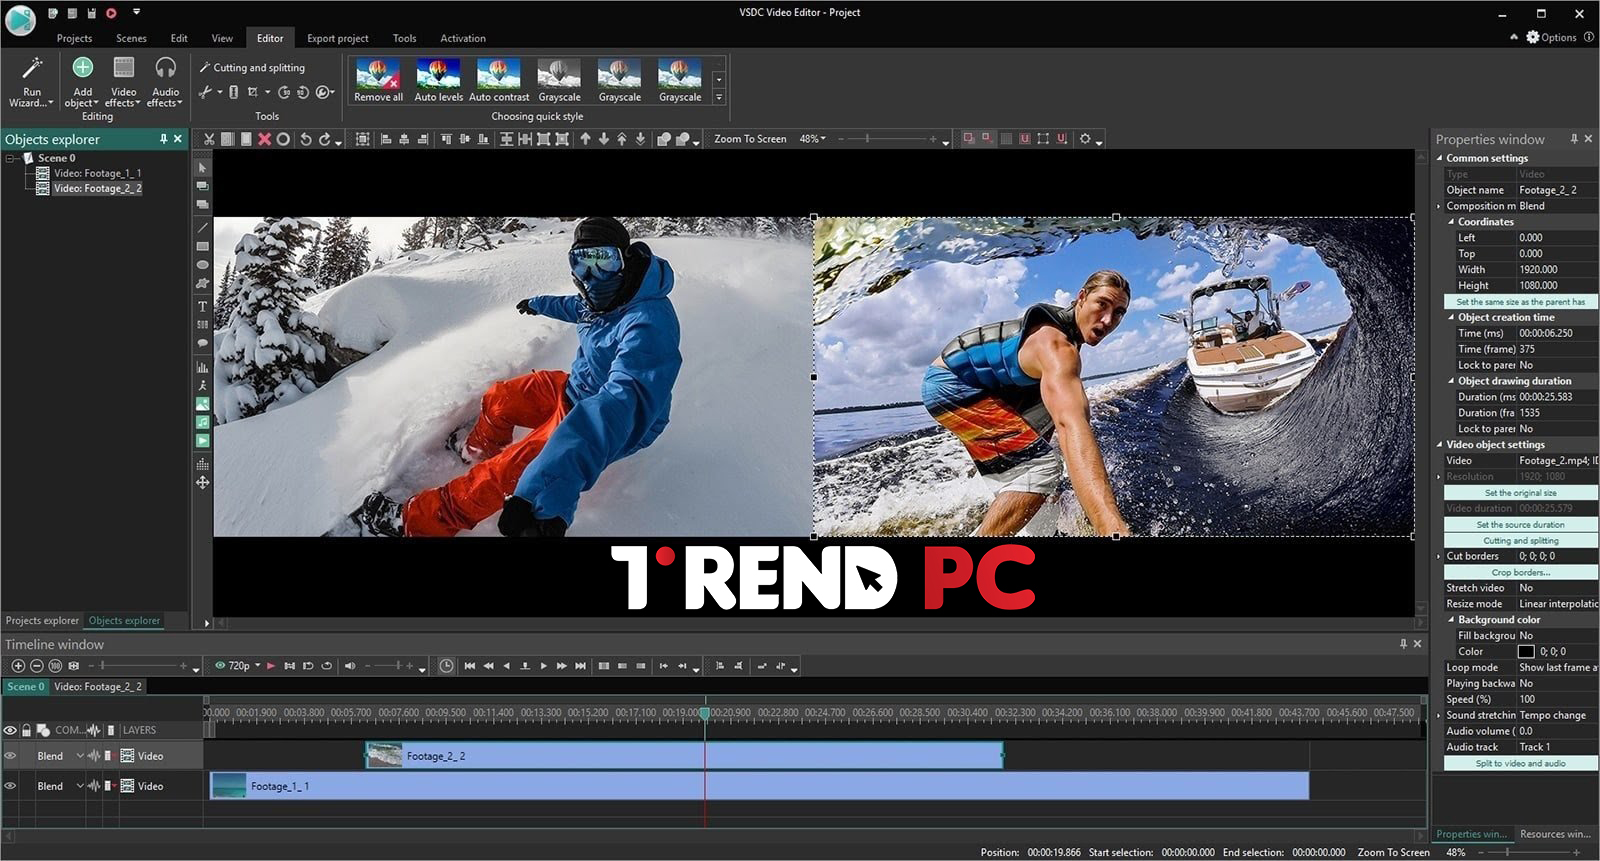Screen dimensions: 1600x861
Task: Switch to the Projects explorer tab
Action: (x=42, y=621)
